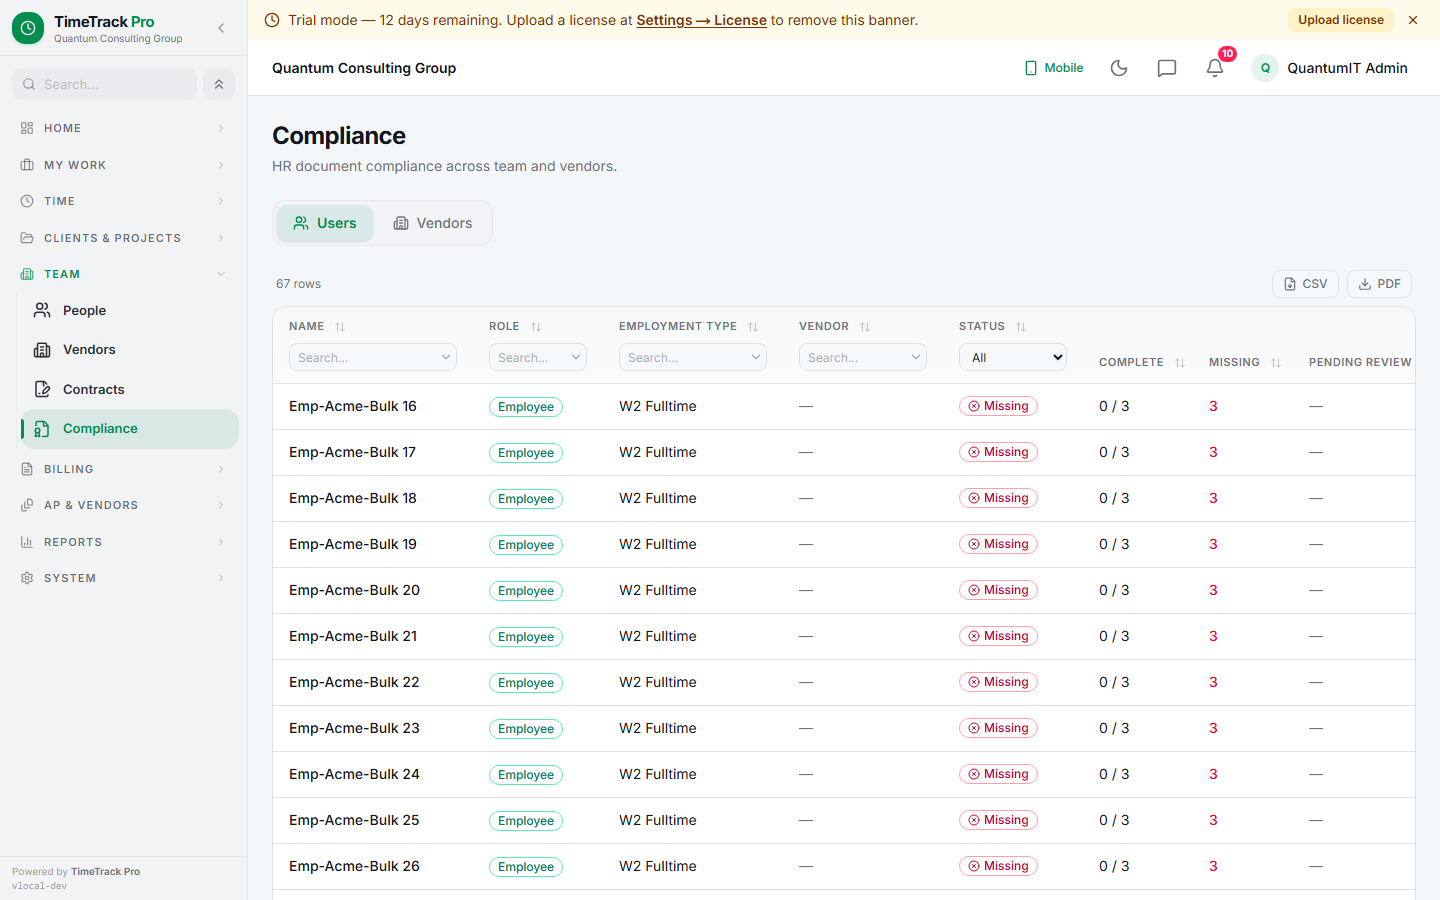The image size is (1440, 900).
Task: Click the Emp-Acme-Bulk 26 row name
Action: 354,866
